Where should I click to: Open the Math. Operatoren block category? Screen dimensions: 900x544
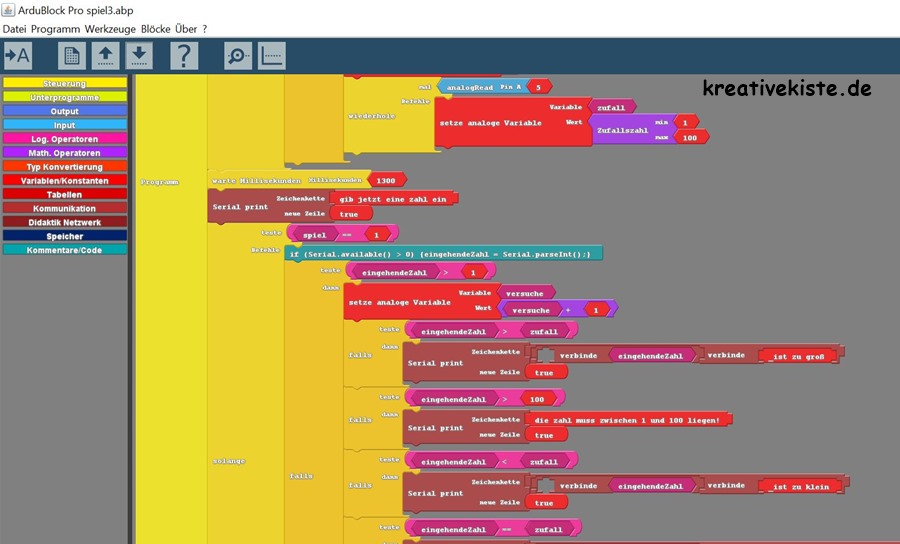pos(64,153)
